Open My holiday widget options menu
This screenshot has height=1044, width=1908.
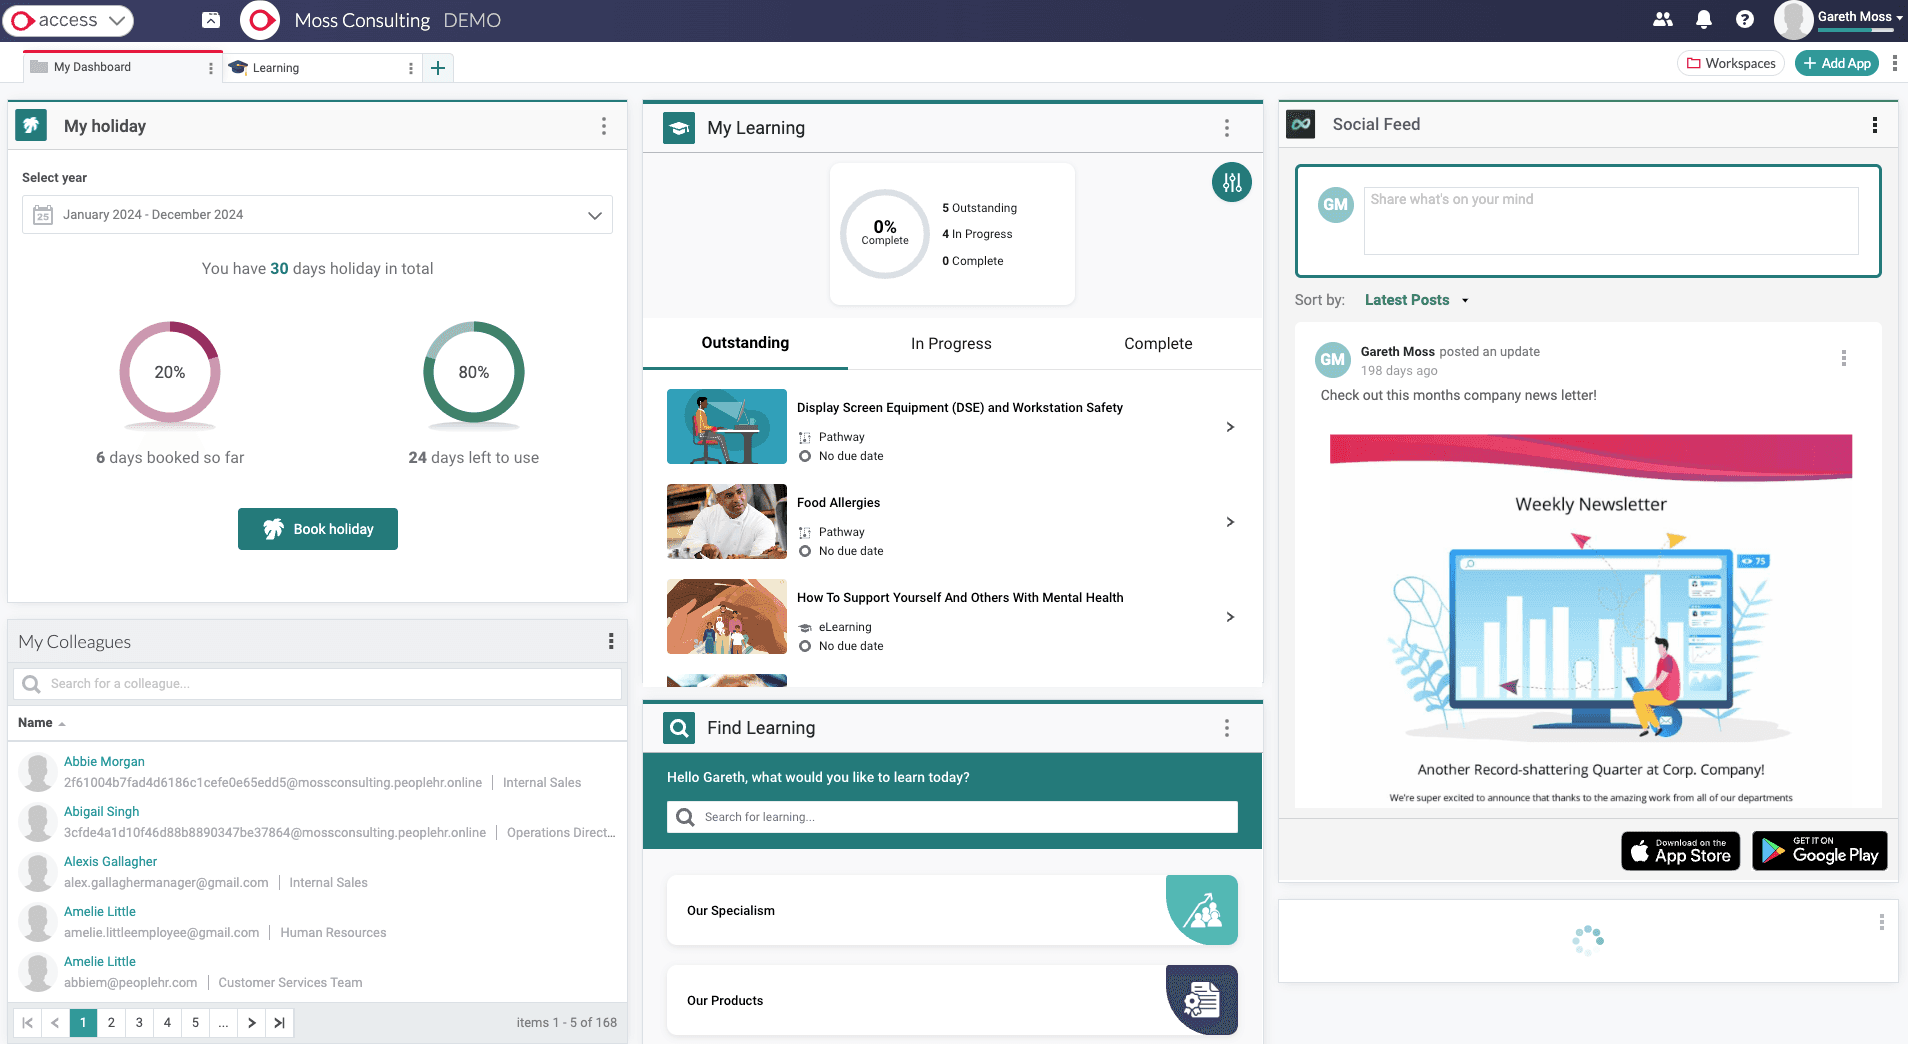pos(603,126)
